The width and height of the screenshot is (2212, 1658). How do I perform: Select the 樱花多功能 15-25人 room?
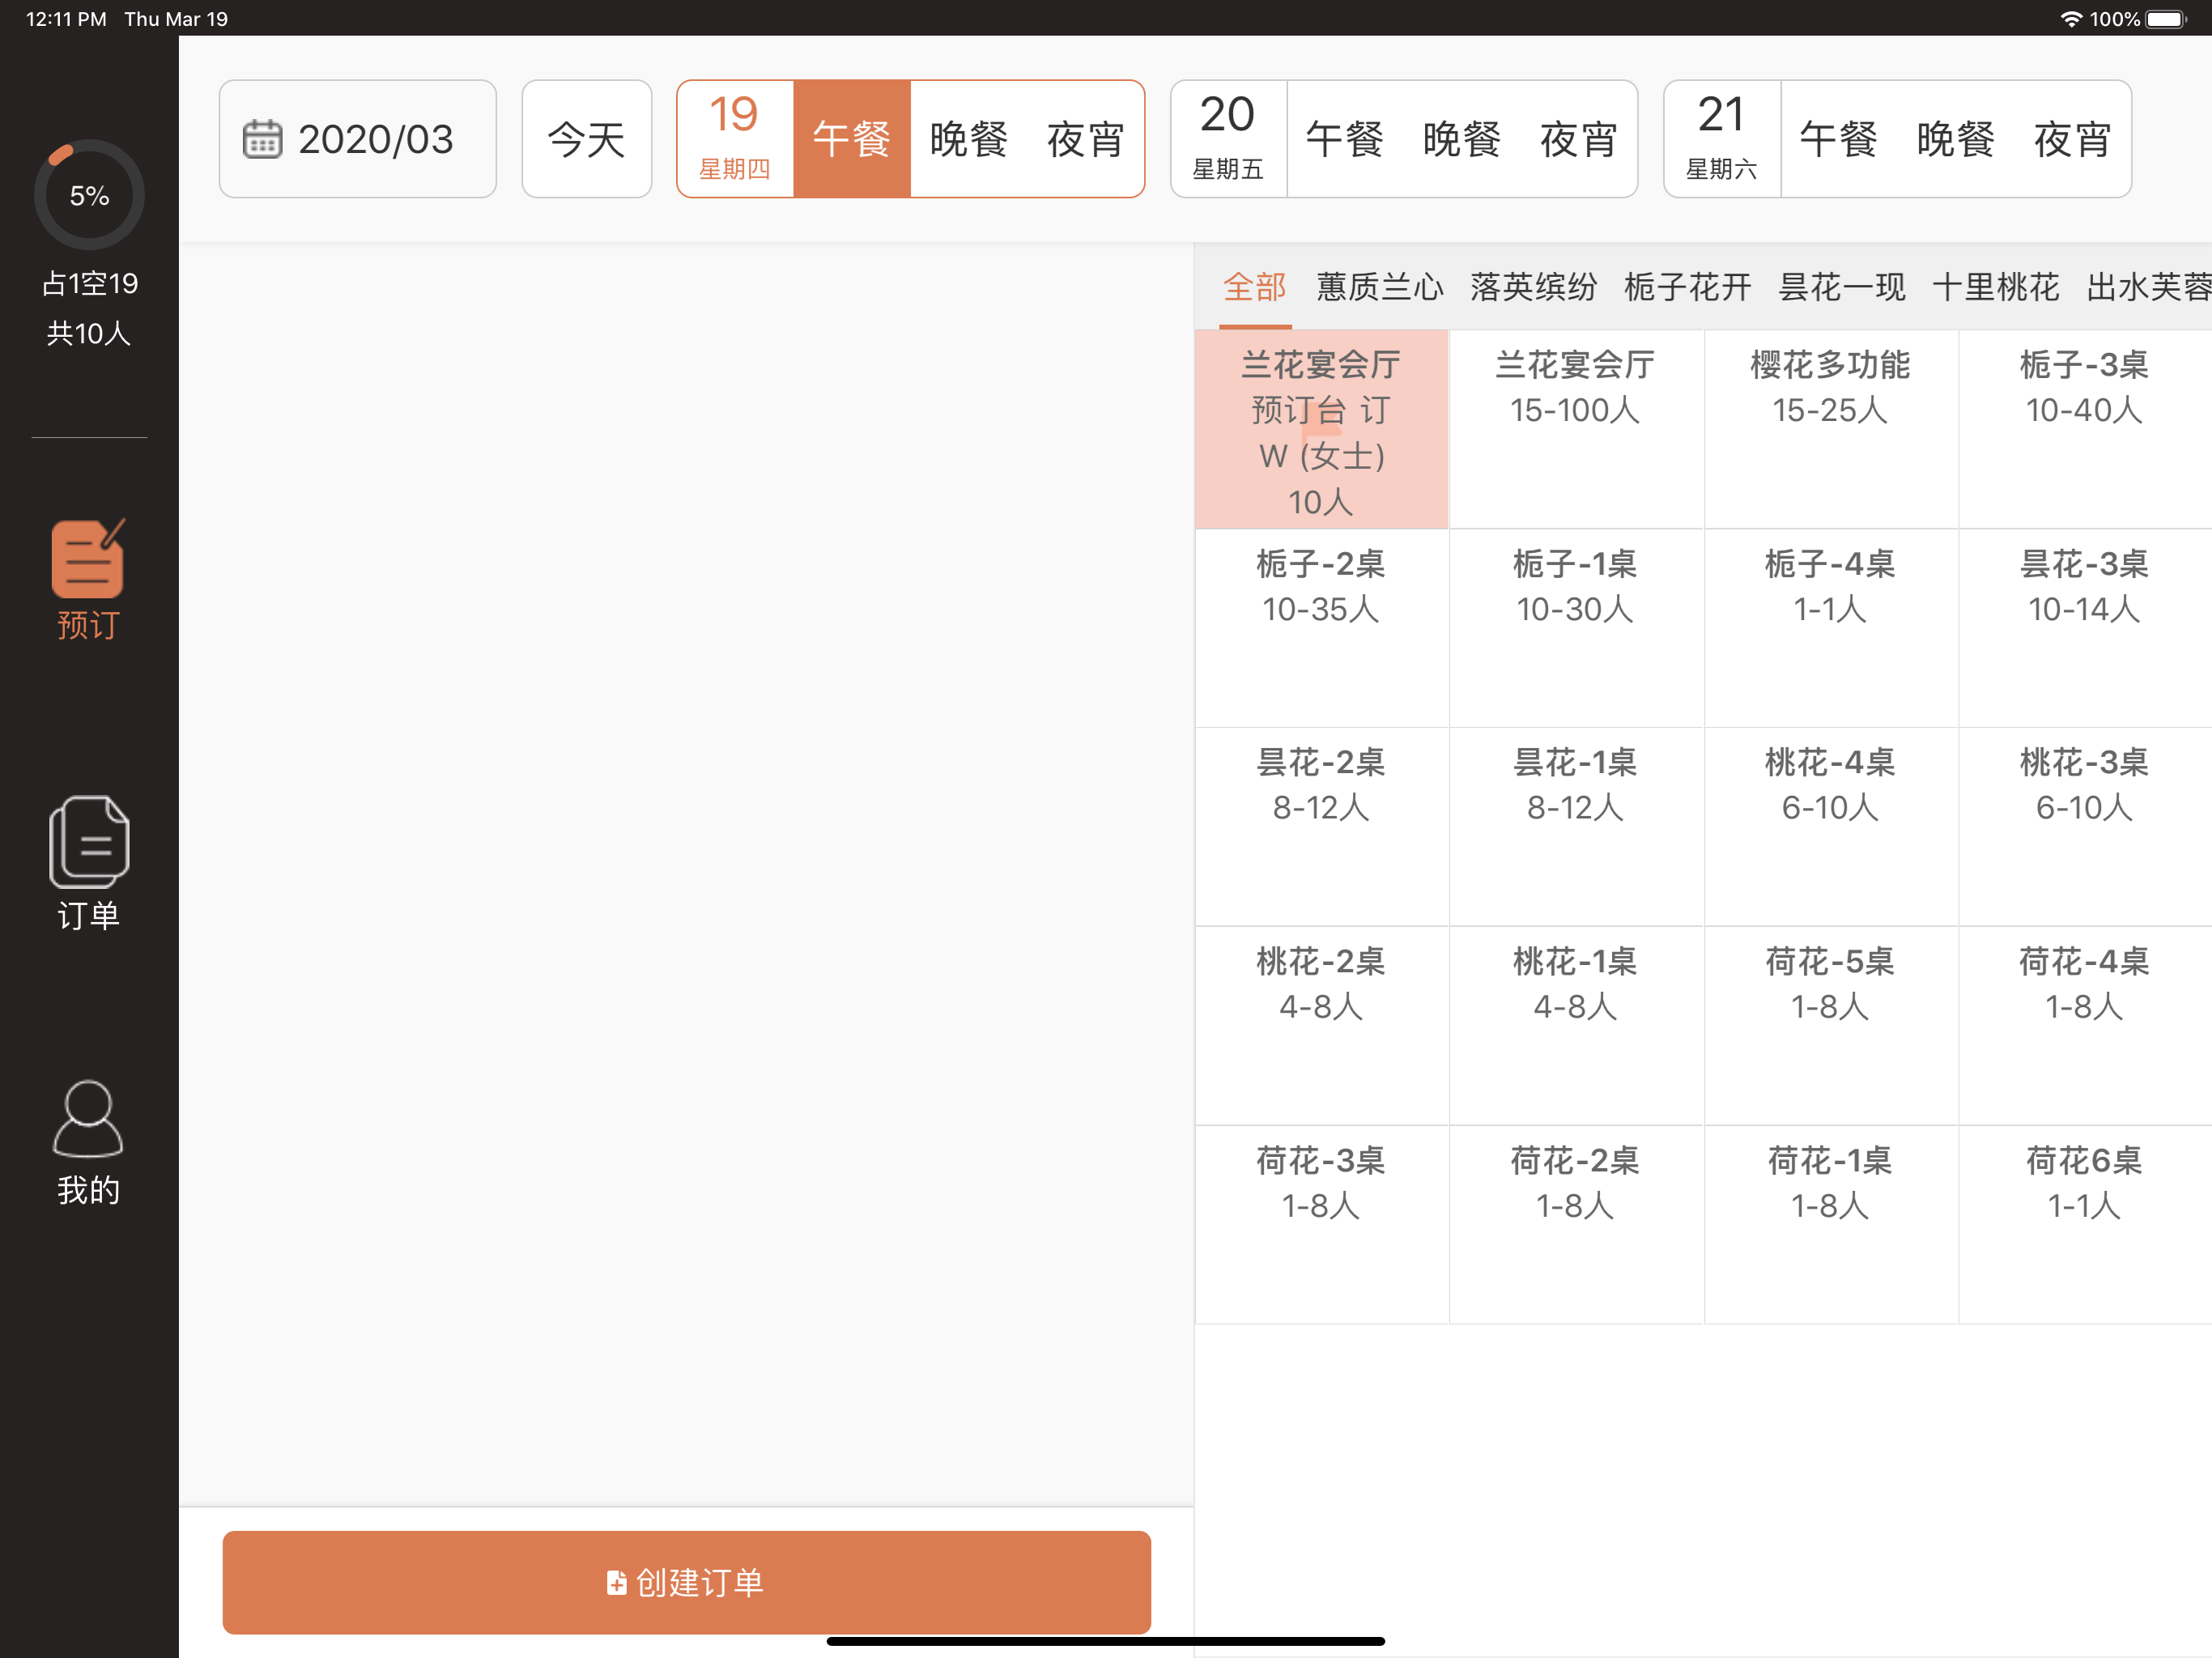pyautogui.click(x=1829, y=430)
